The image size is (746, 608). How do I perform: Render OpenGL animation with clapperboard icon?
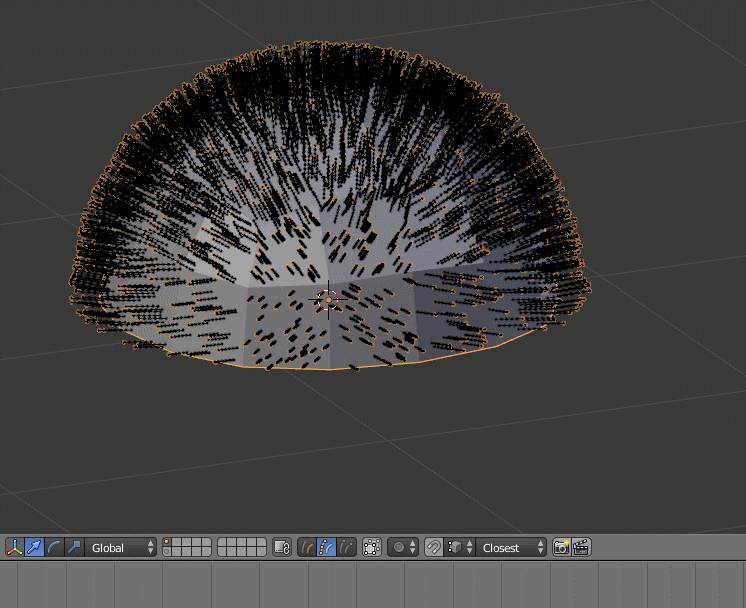point(581,548)
